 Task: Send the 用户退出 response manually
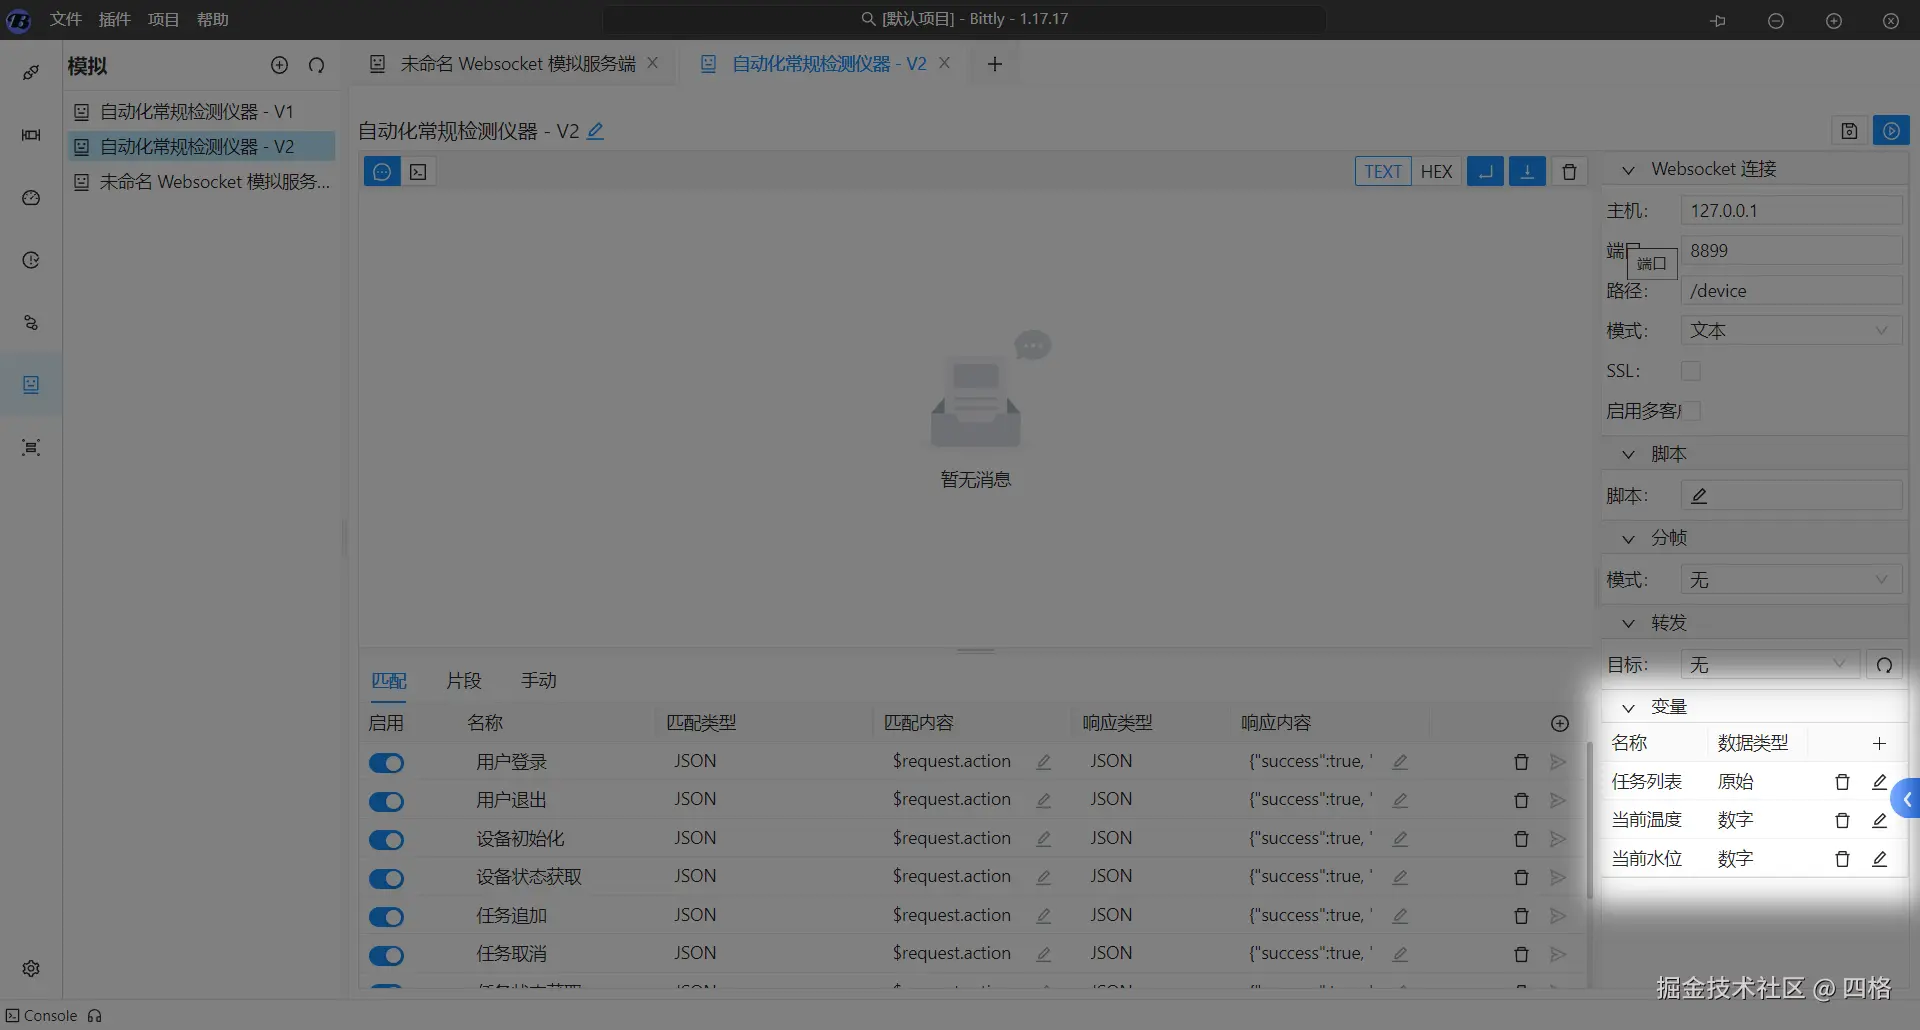tap(1557, 800)
